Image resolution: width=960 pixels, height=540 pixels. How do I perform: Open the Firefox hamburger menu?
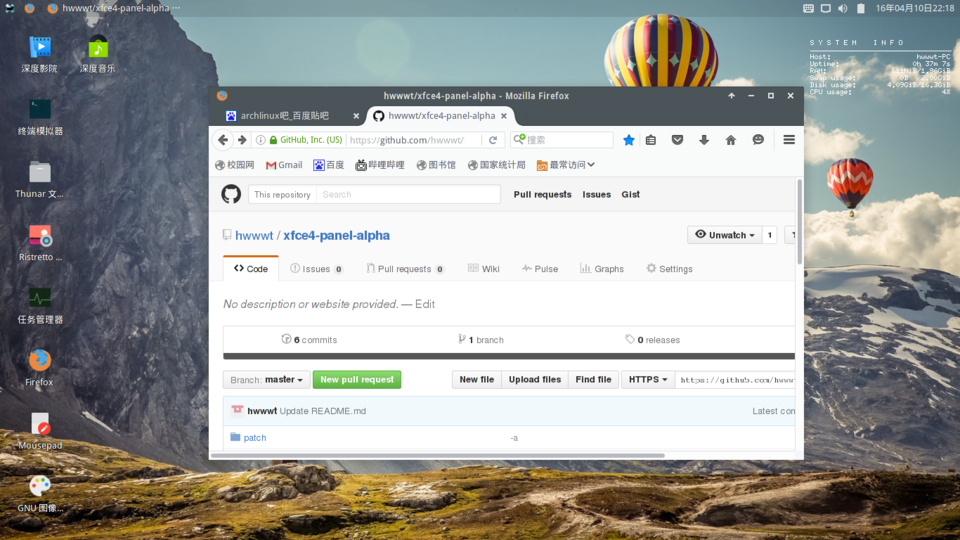pyautogui.click(x=789, y=140)
